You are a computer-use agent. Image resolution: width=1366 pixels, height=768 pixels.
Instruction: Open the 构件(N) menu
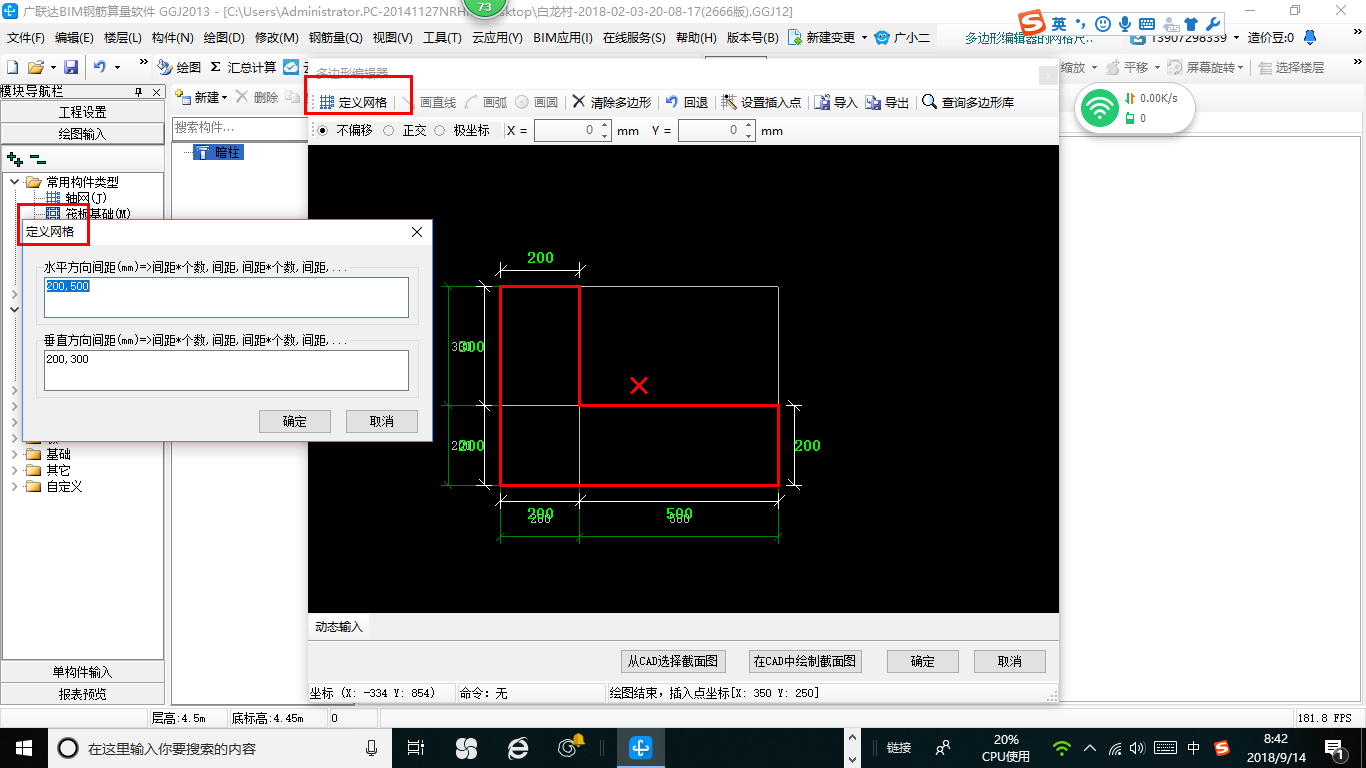coord(173,37)
